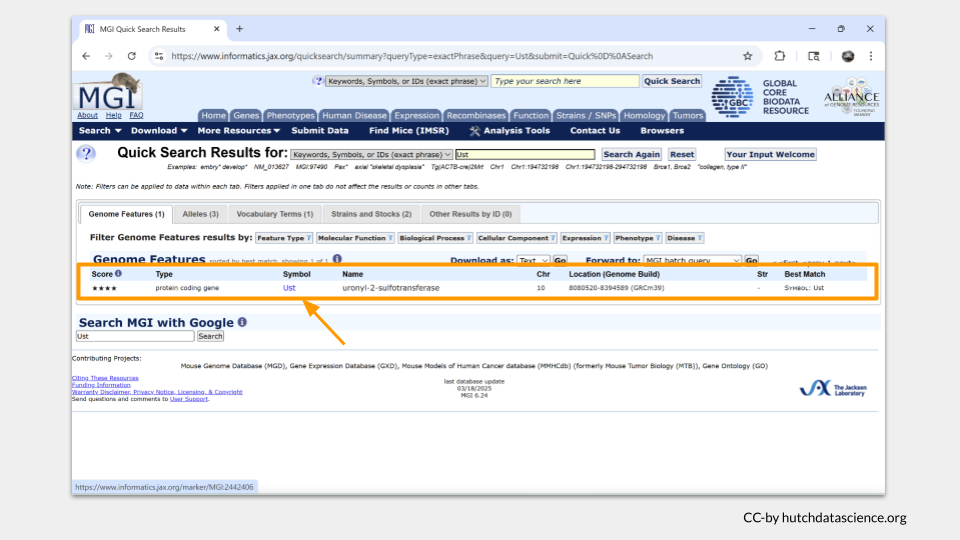Screen dimensions: 960x540
Task: Click the Google search text field containing Ust
Action: (135, 336)
